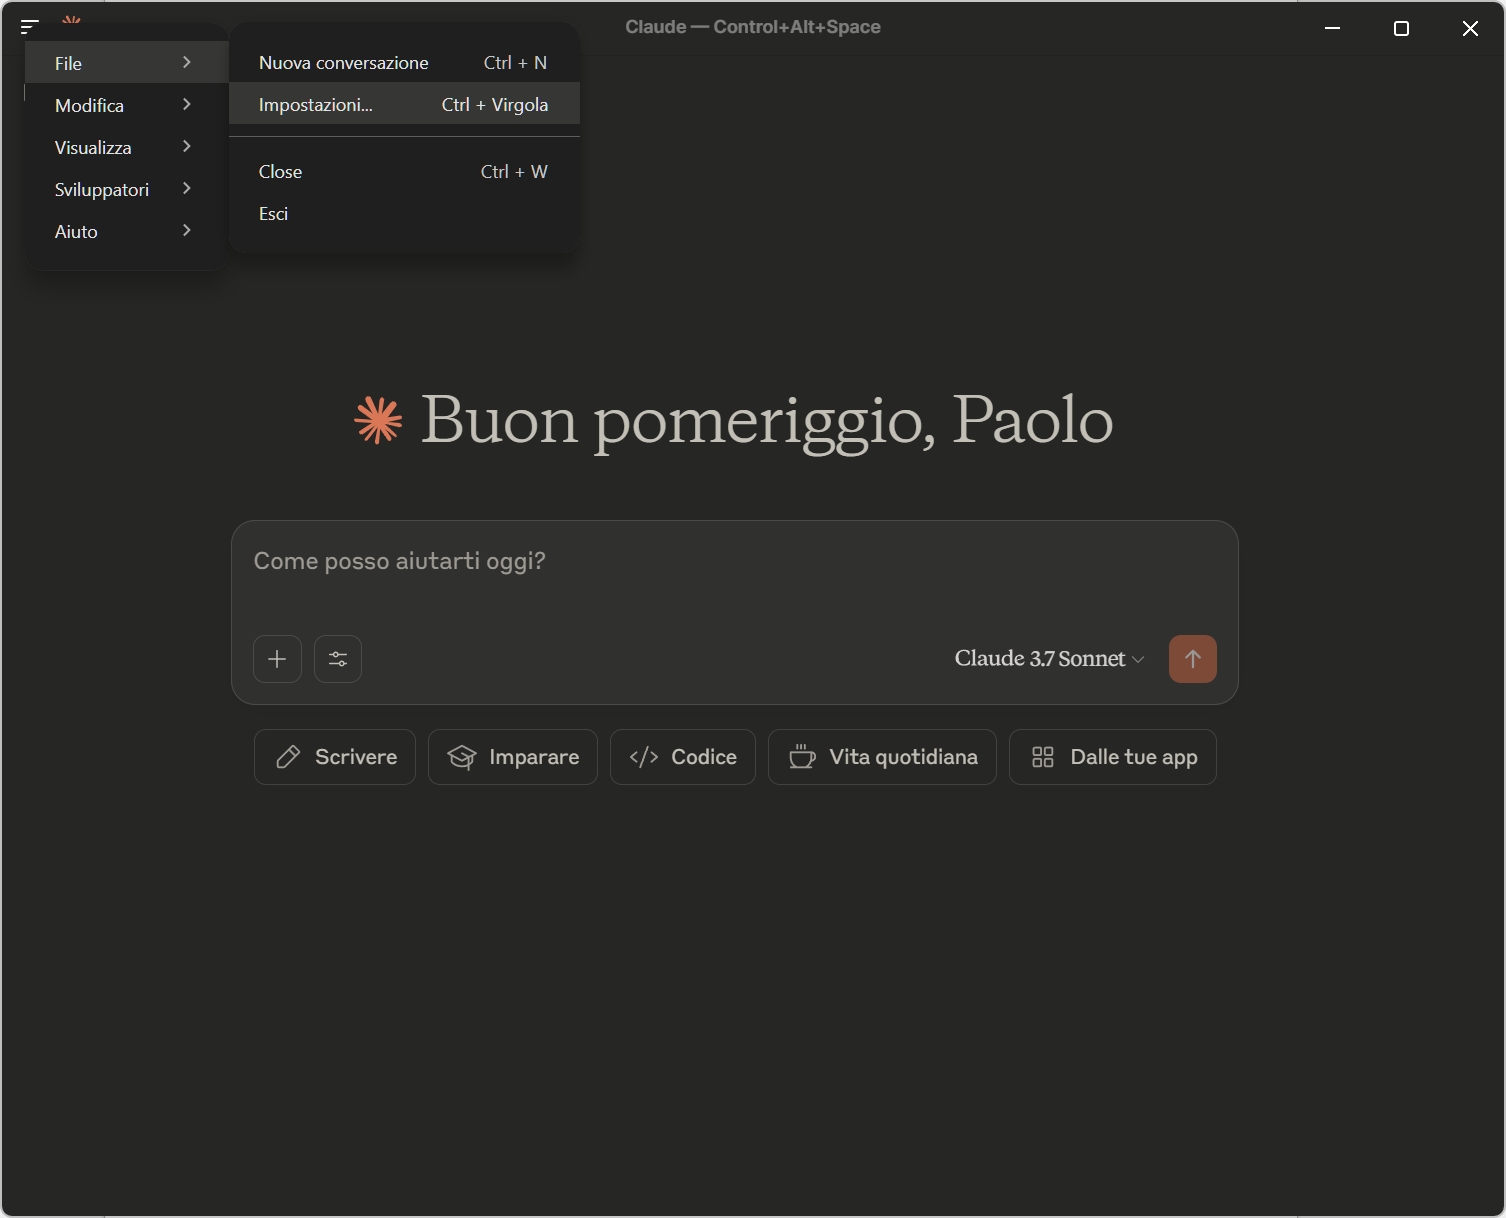This screenshot has height=1218, width=1506.
Task: Open the search and tools sliders icon
Action: coord(338,659)
